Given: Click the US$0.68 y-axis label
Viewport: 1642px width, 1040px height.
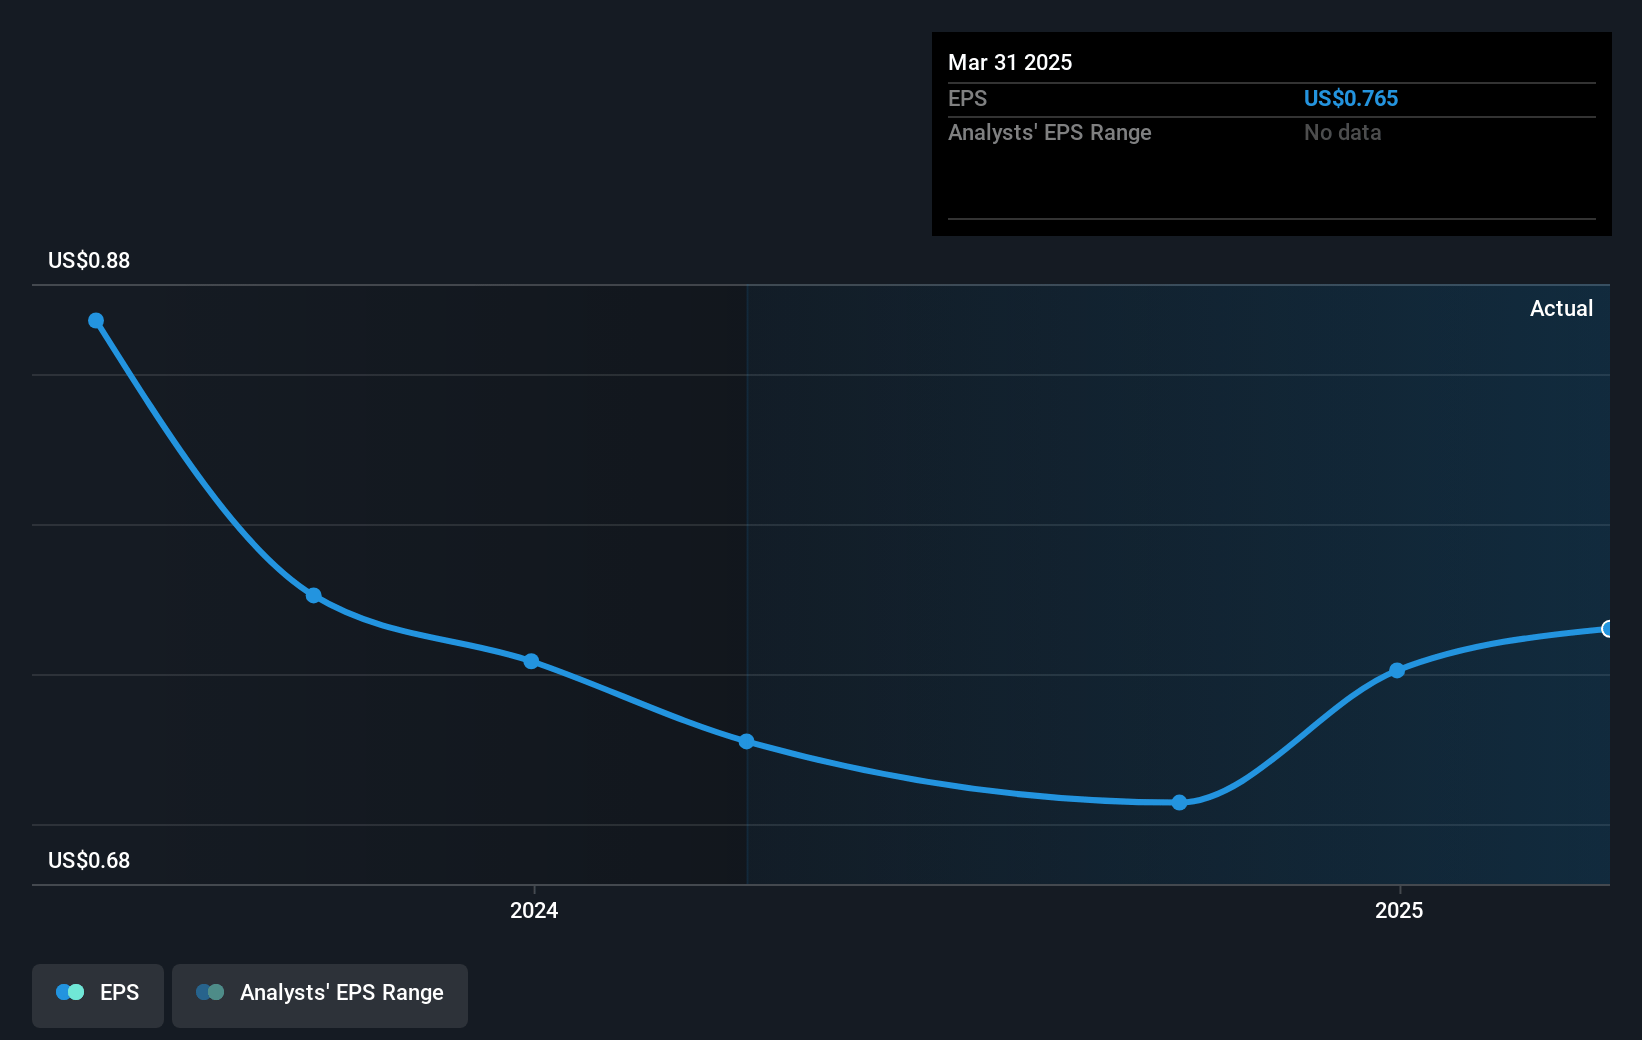Looking at the screenshot, I should [x=89, y=860].
